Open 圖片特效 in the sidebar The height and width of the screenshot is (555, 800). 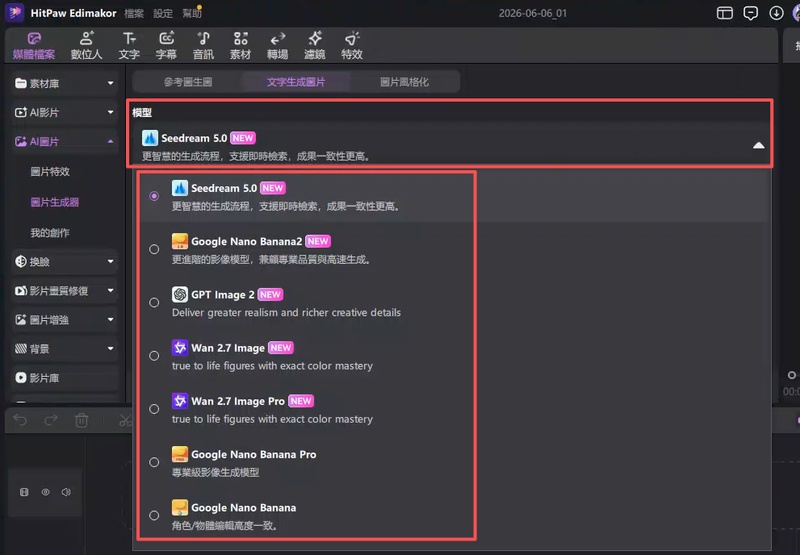click(50, 172)
